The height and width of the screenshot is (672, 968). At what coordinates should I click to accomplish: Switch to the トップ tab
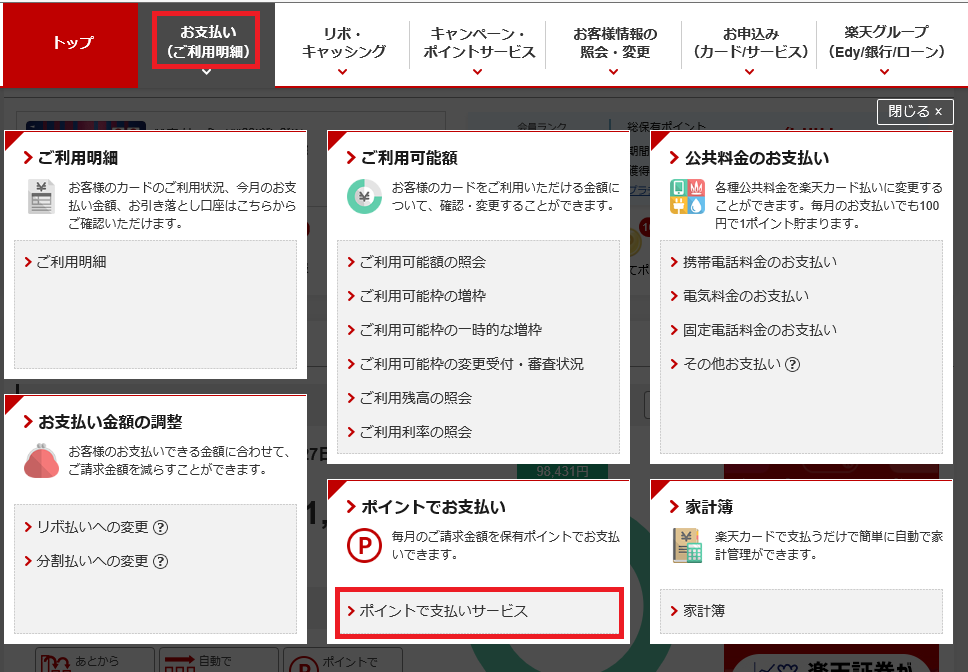point(69,44)
